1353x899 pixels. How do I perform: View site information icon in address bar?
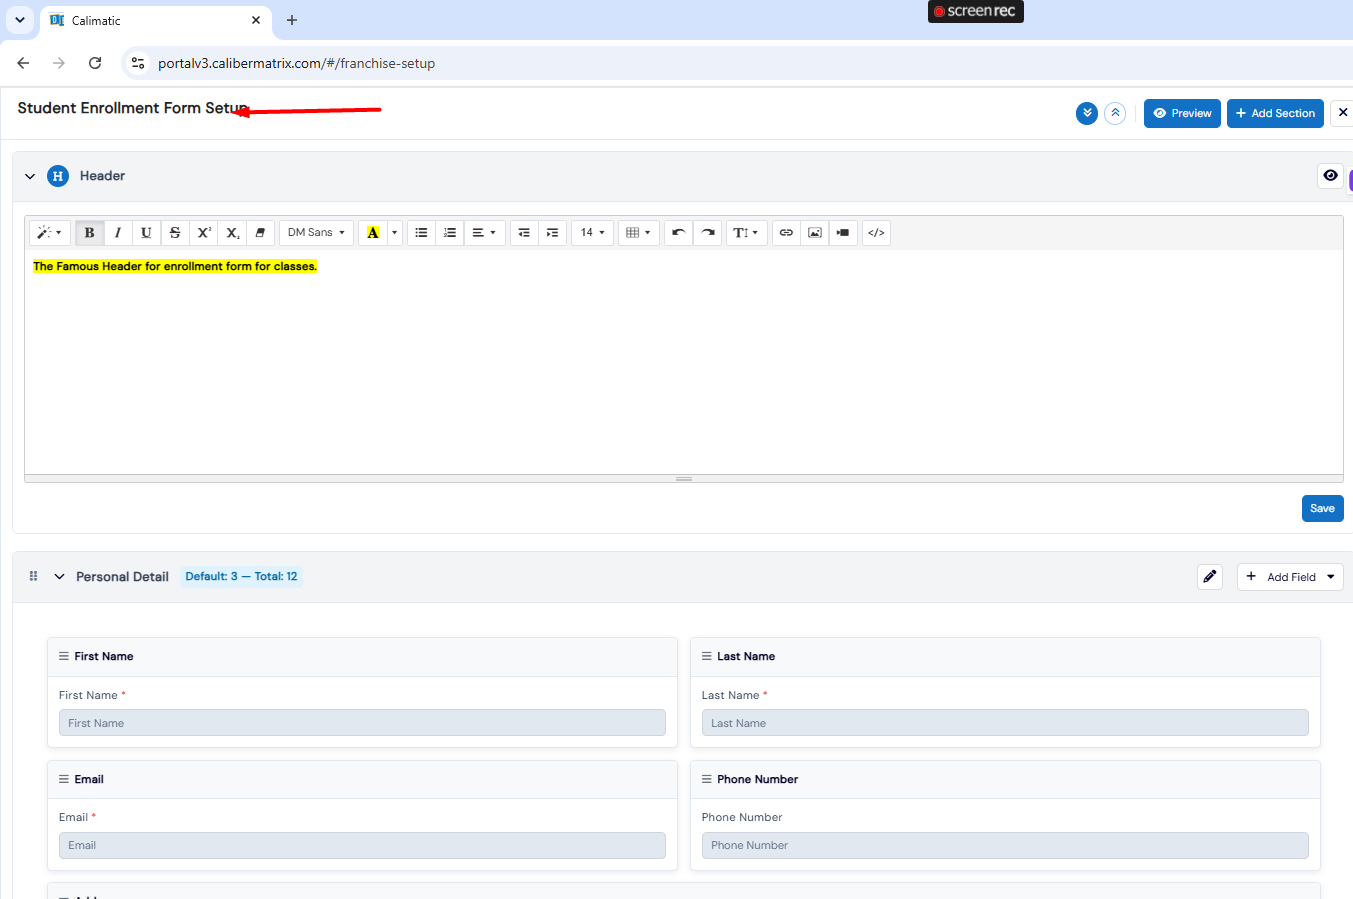click(138, 63)
